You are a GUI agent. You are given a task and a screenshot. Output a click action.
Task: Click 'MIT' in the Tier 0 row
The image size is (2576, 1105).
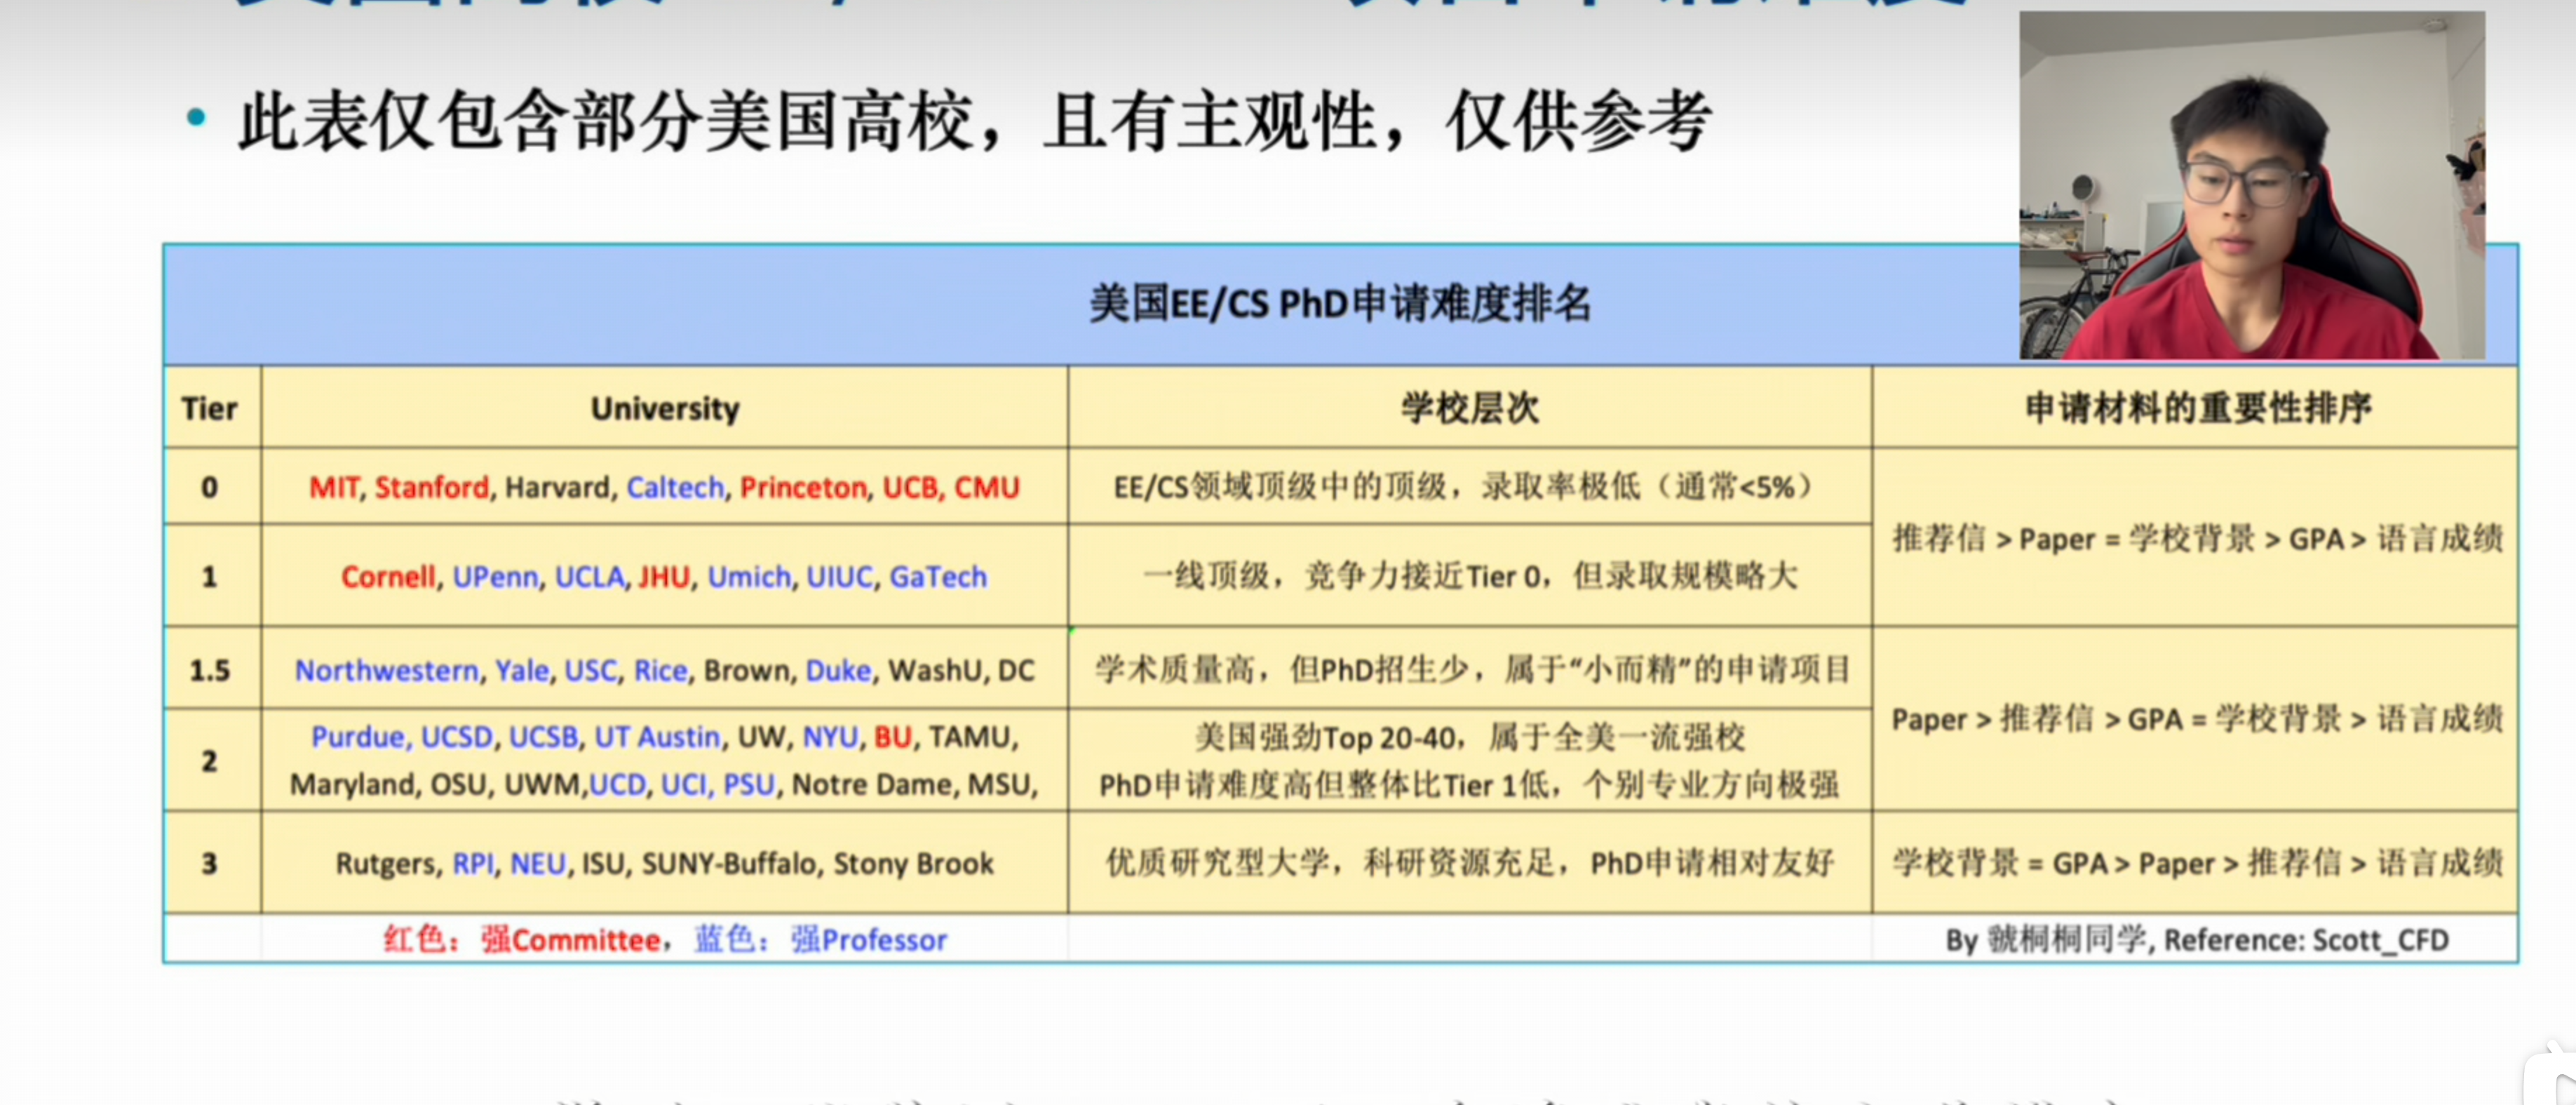coord(334,488)
